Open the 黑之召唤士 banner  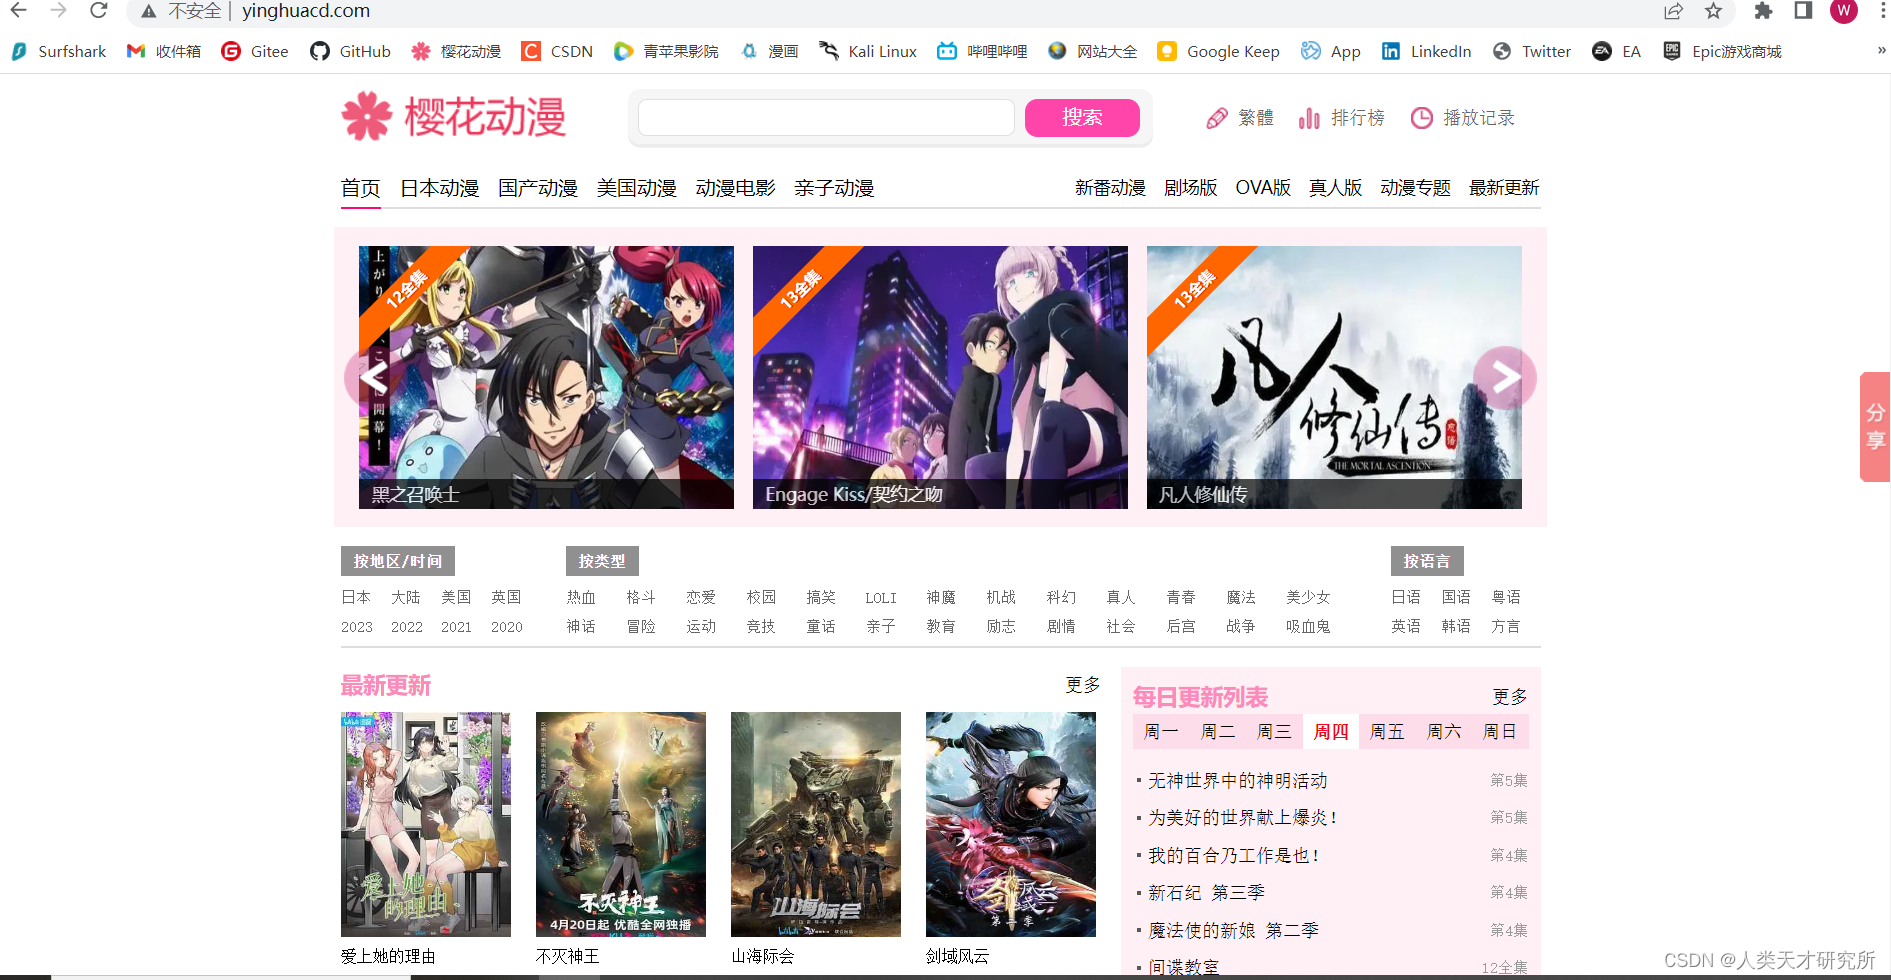coord(546,377)
